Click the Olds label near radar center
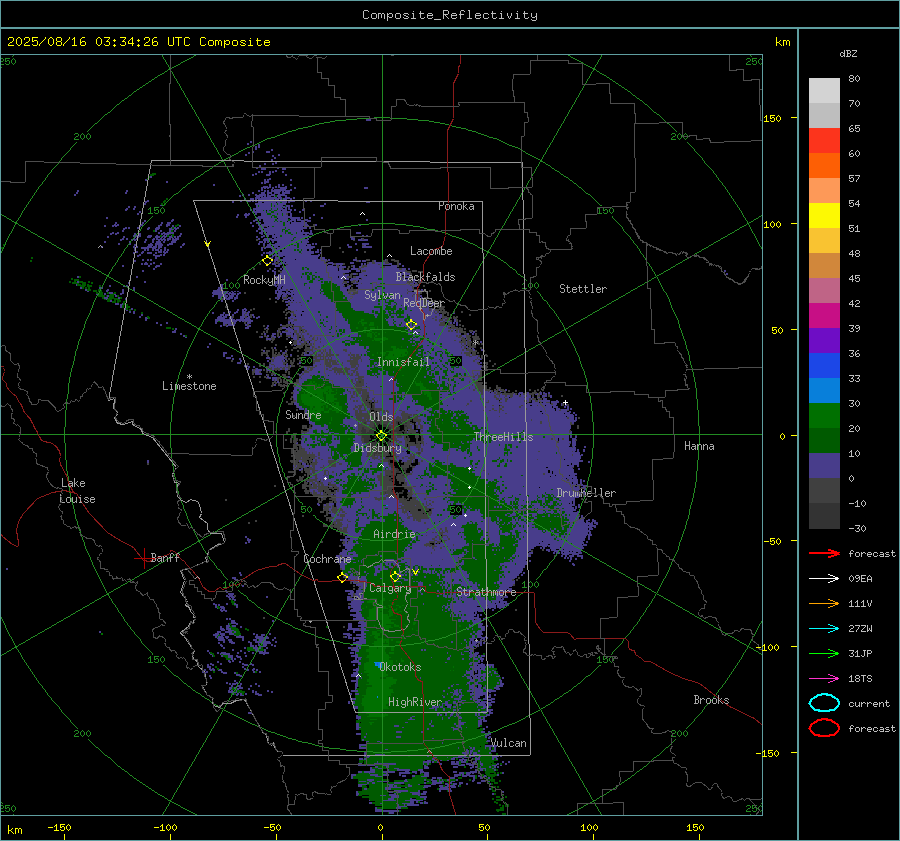Image resolution: width=900 pixels, height=841 pixels. click(381, 417)
